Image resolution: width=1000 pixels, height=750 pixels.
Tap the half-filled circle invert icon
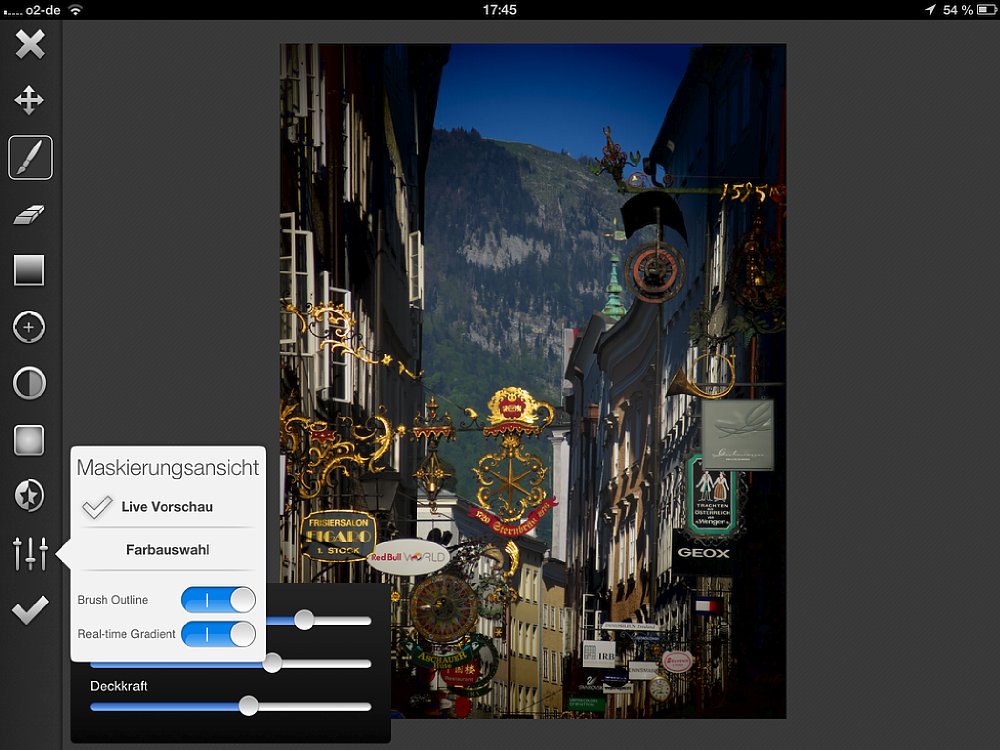pyautogui.click(x=29, y=383)
